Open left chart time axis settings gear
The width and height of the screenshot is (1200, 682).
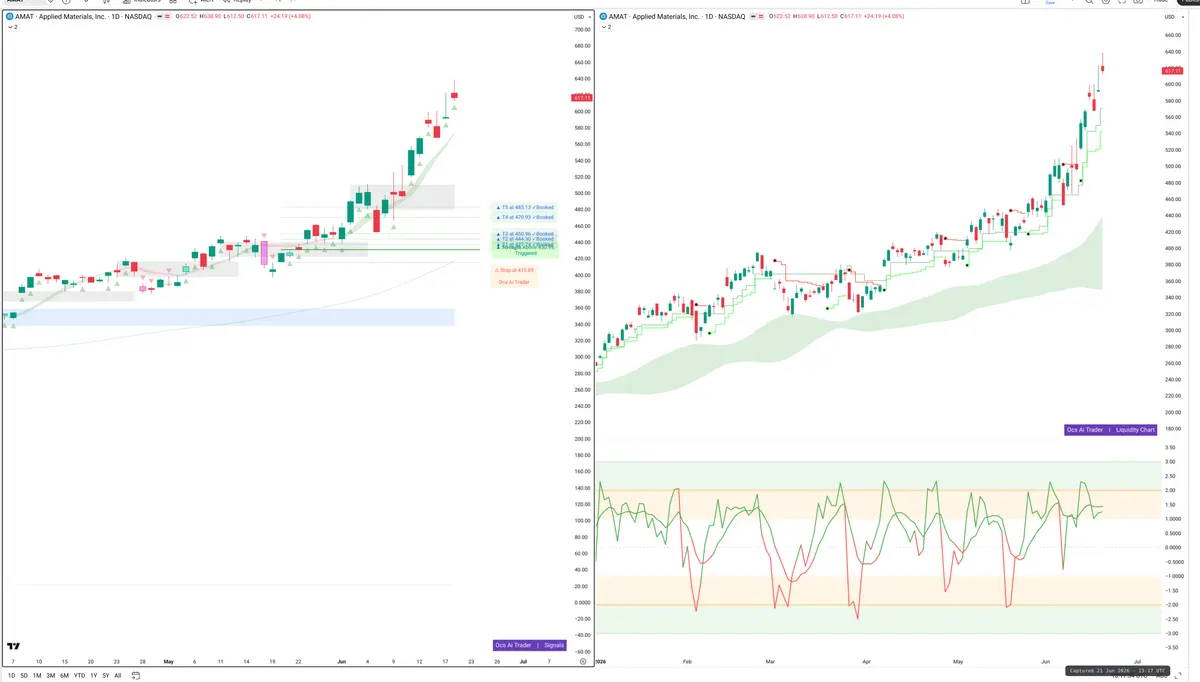click(583, 661)
